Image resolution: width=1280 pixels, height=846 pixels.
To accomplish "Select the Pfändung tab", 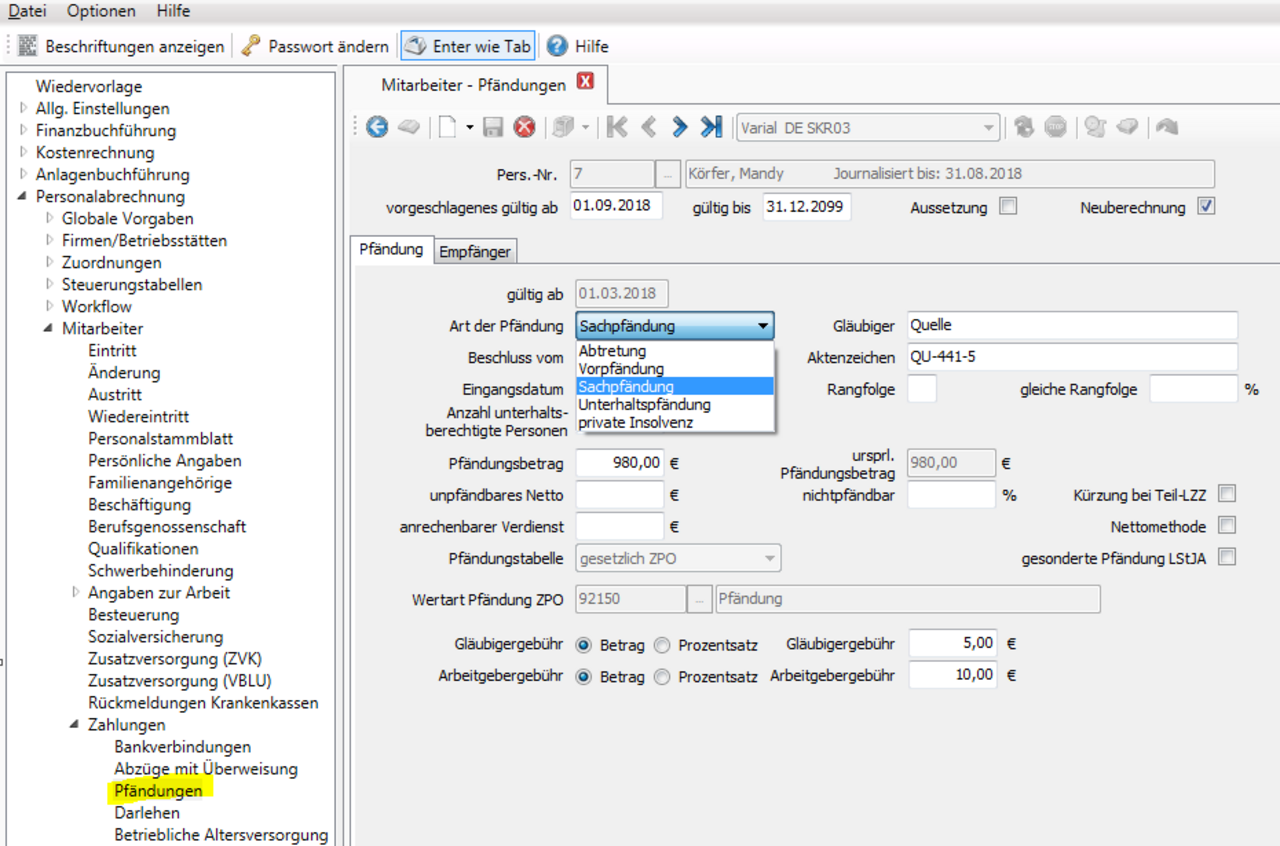I will click(392, 250).
